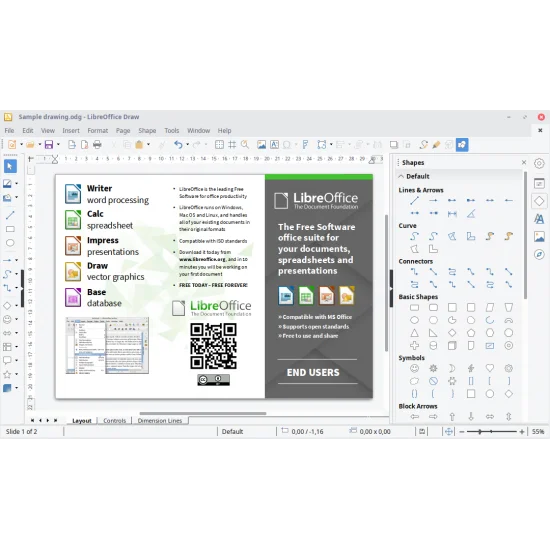
Task: Click the Print icon in the toolbar
Action: (x=97, y=145)
